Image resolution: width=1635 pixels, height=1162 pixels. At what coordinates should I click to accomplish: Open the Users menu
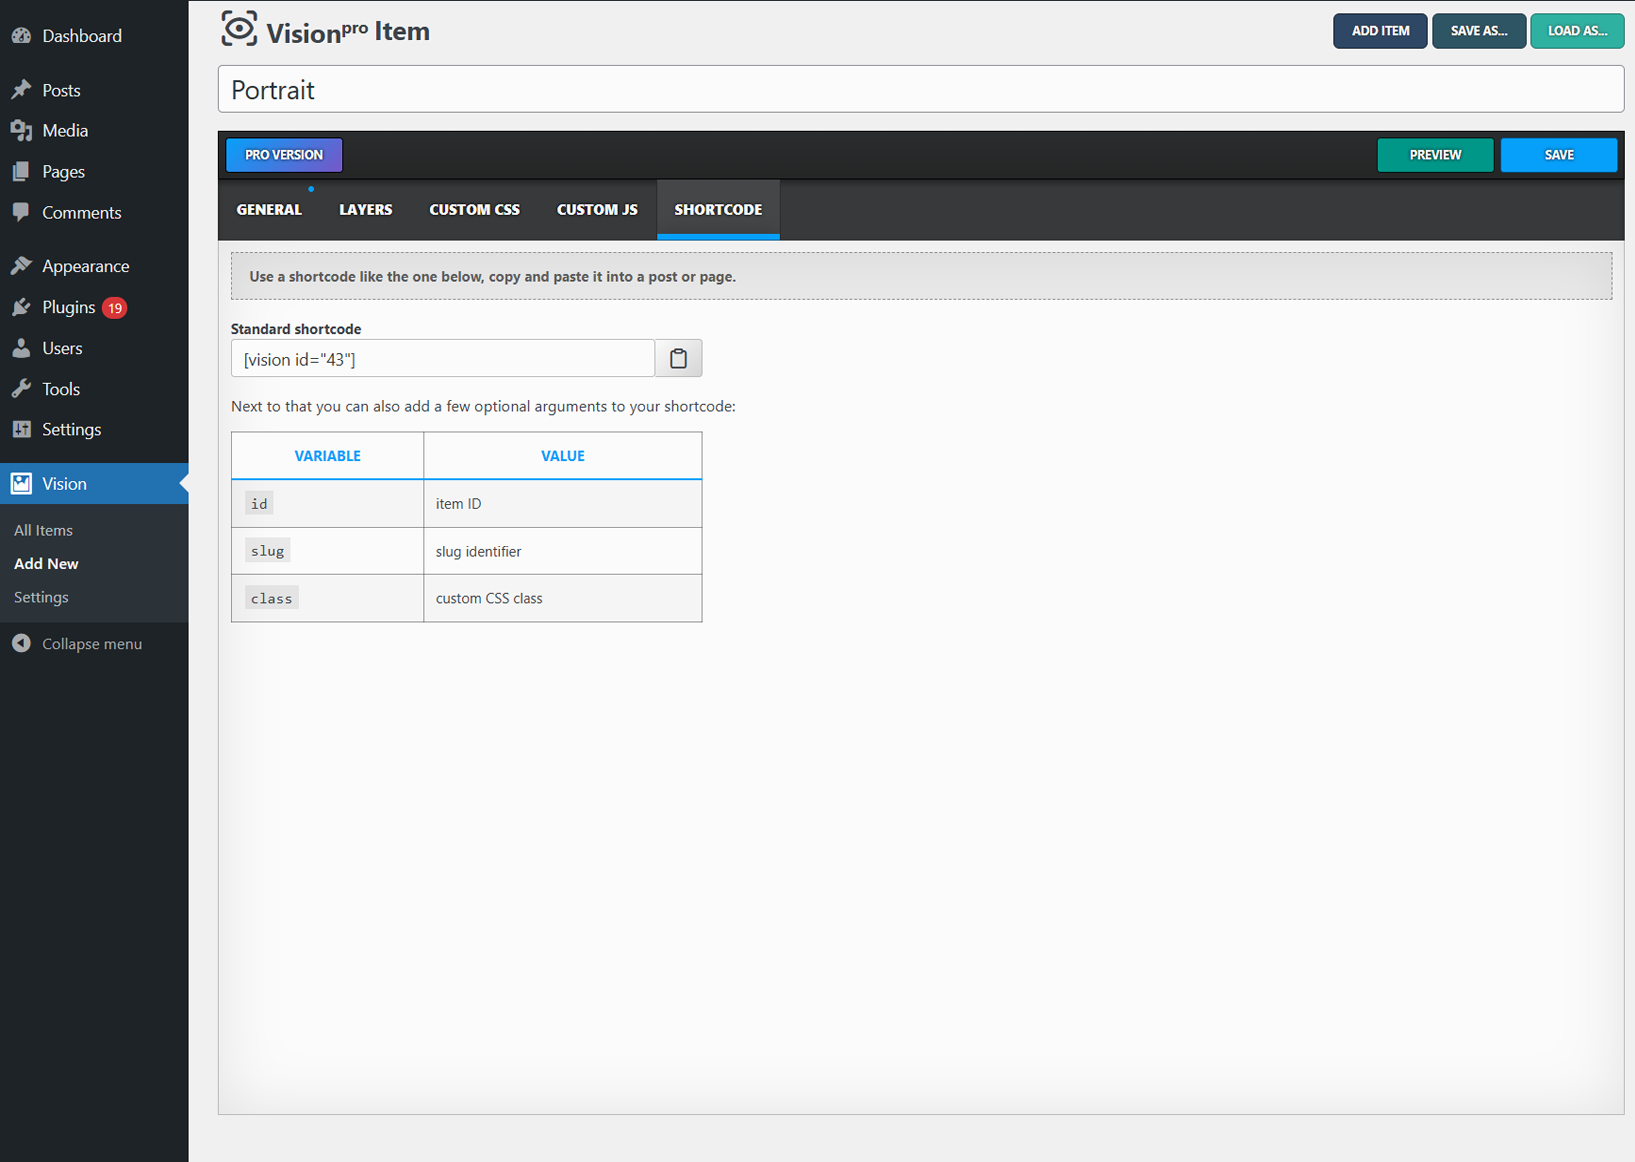(x=94, y=348)
